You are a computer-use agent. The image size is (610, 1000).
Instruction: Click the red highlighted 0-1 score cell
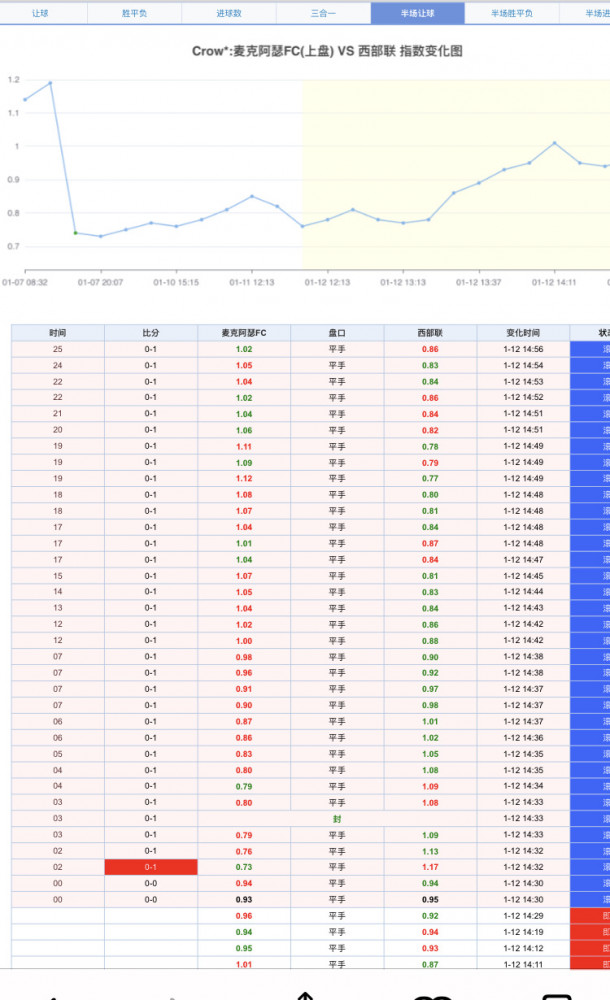(151, 867)
